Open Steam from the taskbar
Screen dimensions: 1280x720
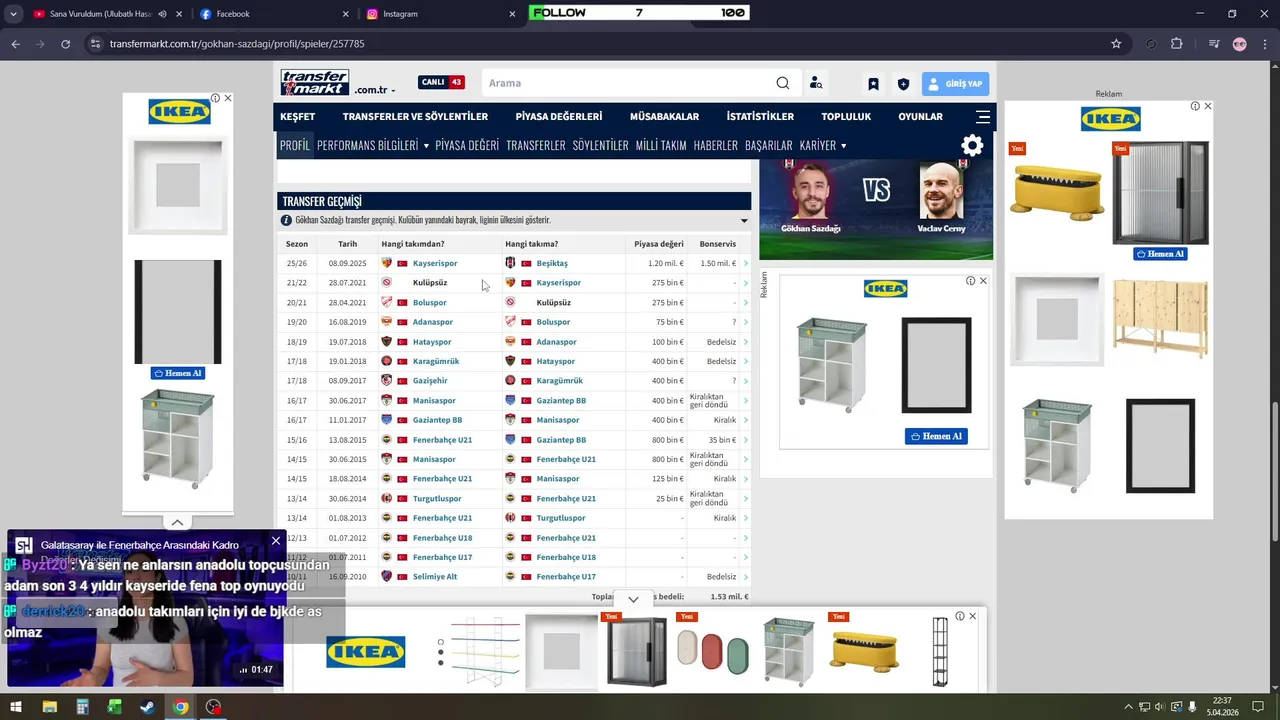[147, 707]
